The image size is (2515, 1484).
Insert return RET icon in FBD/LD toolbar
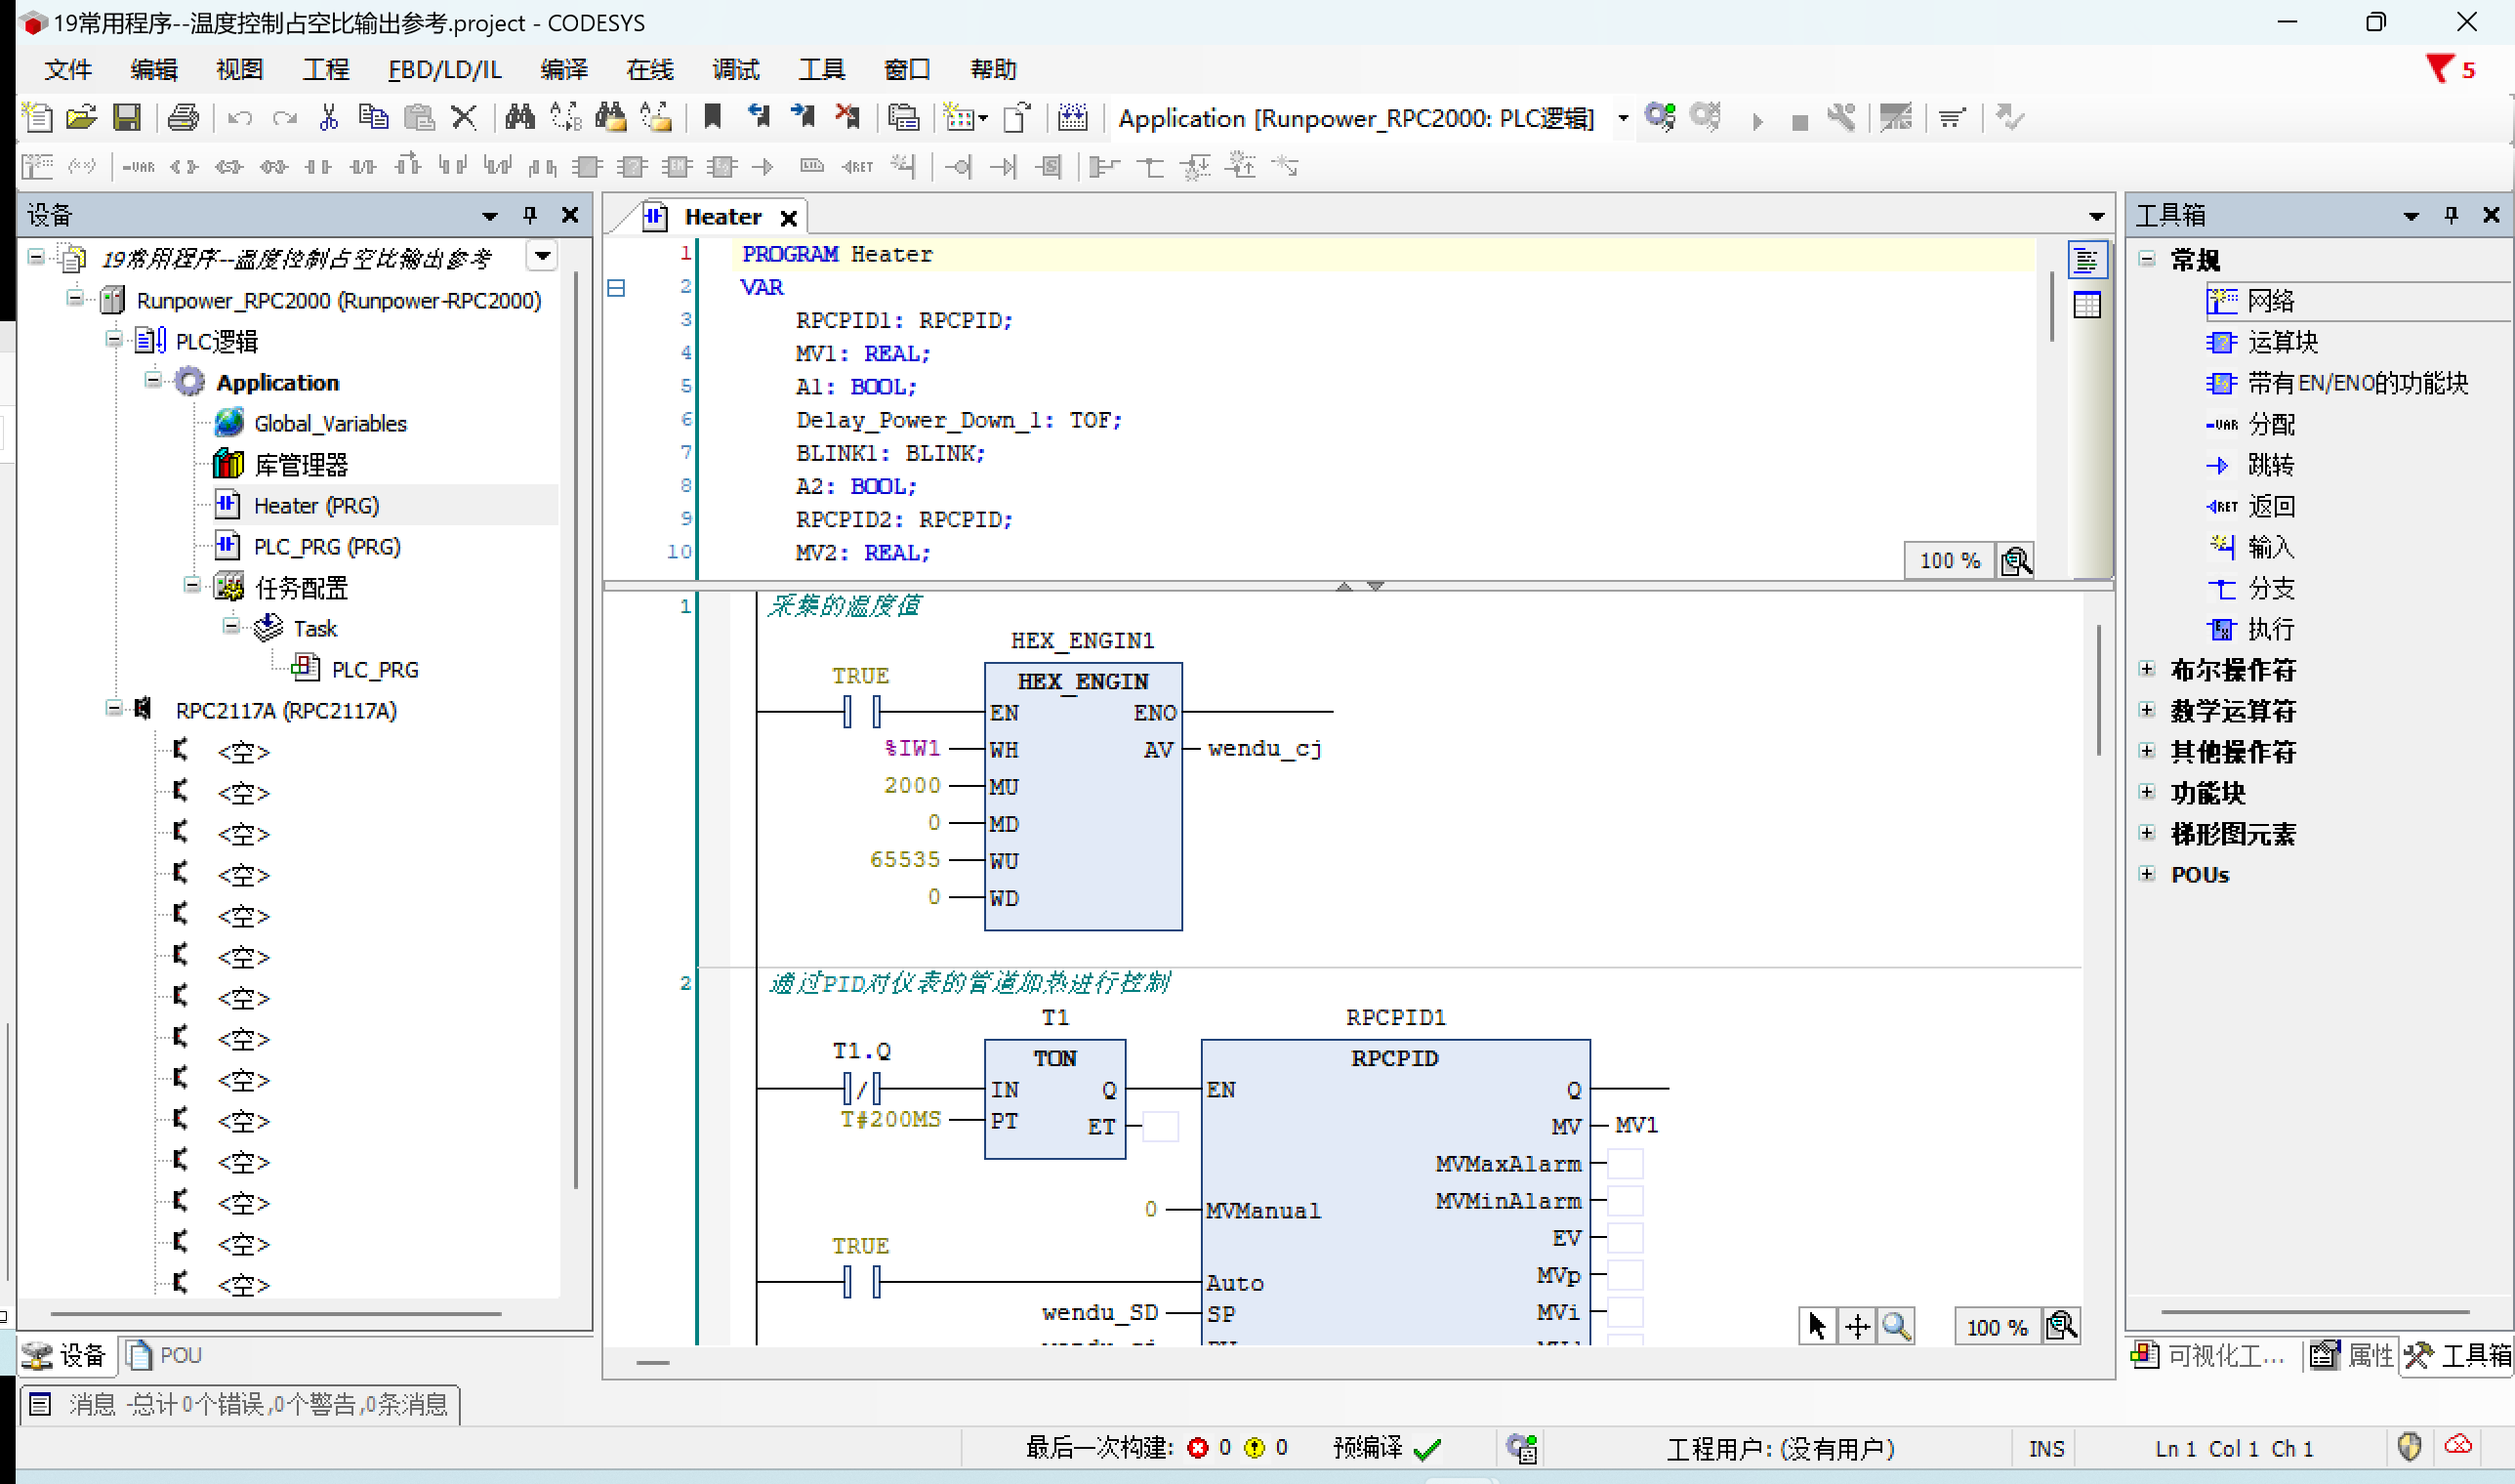tap(858, 167)
